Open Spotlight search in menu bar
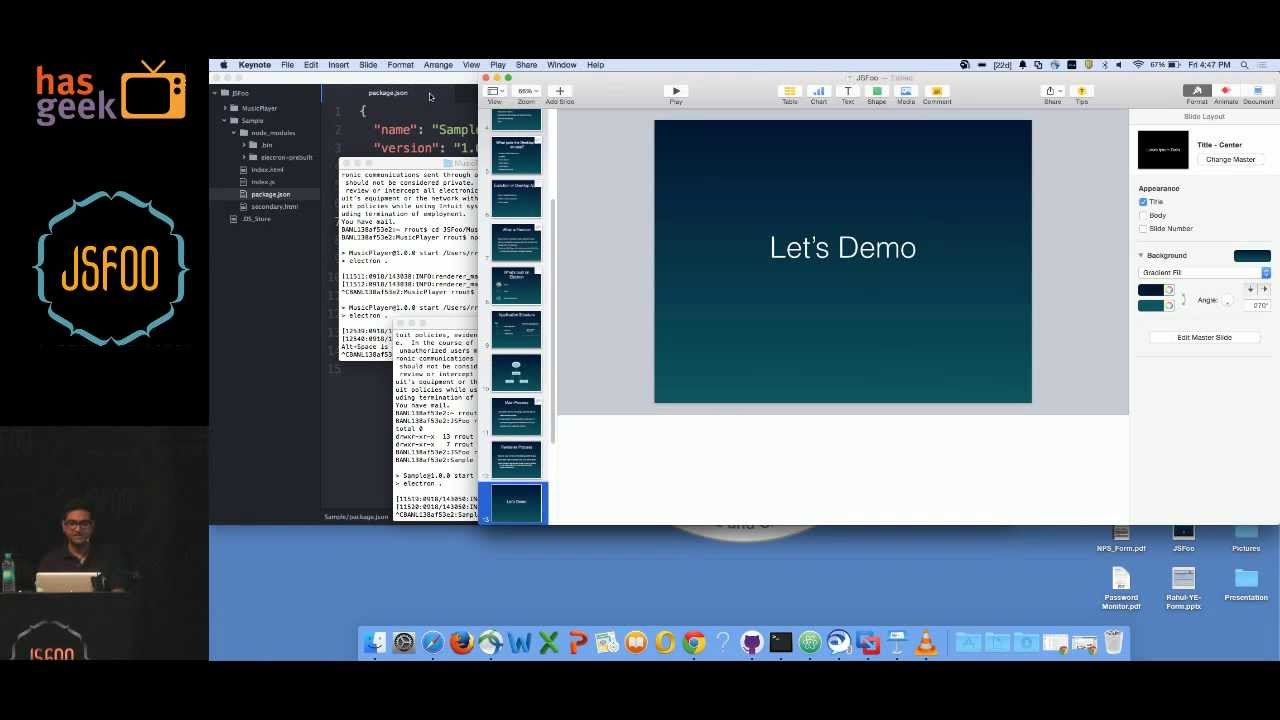Image resolution: width=1280 pixels, height=720 pixels. (1244, 65)
